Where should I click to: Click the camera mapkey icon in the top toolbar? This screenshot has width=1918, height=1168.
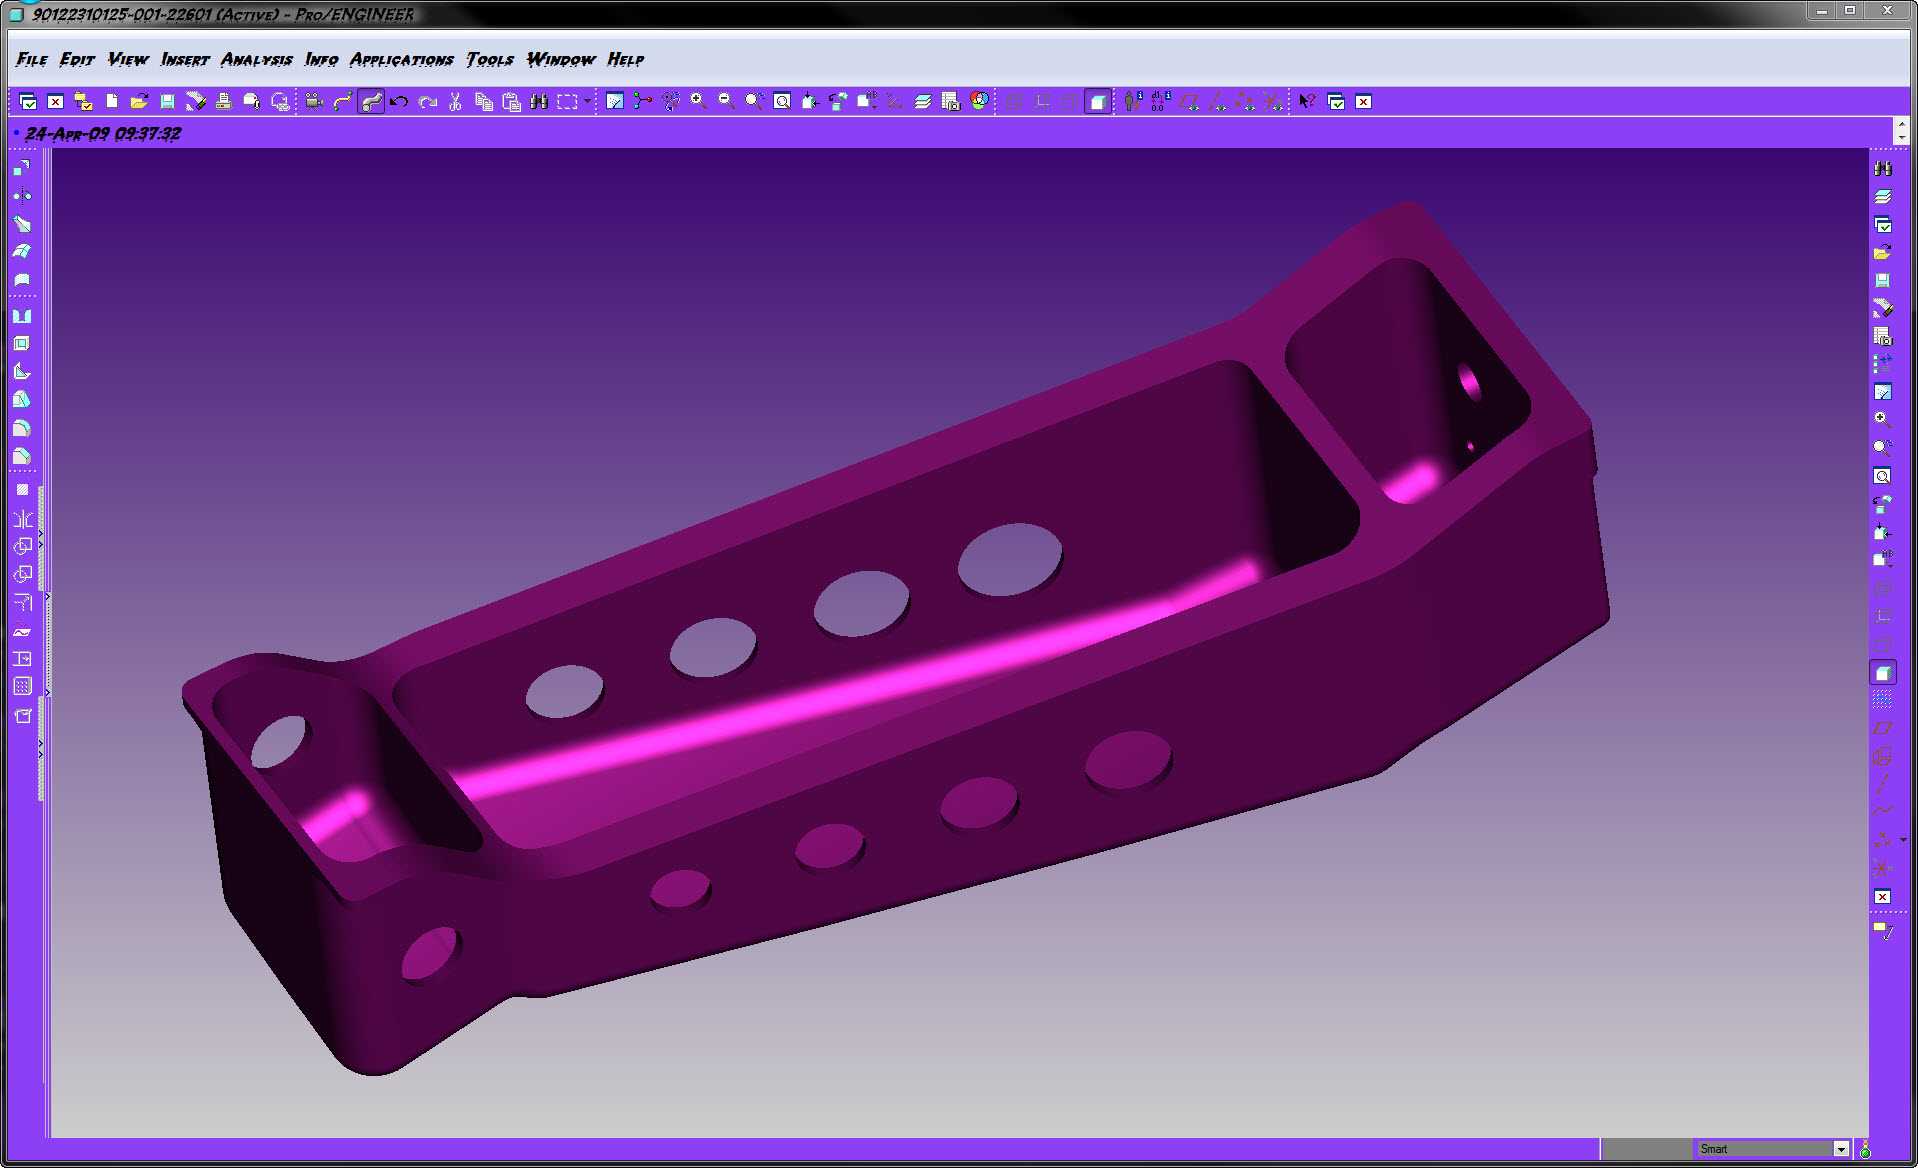click(x=314, y=101)
